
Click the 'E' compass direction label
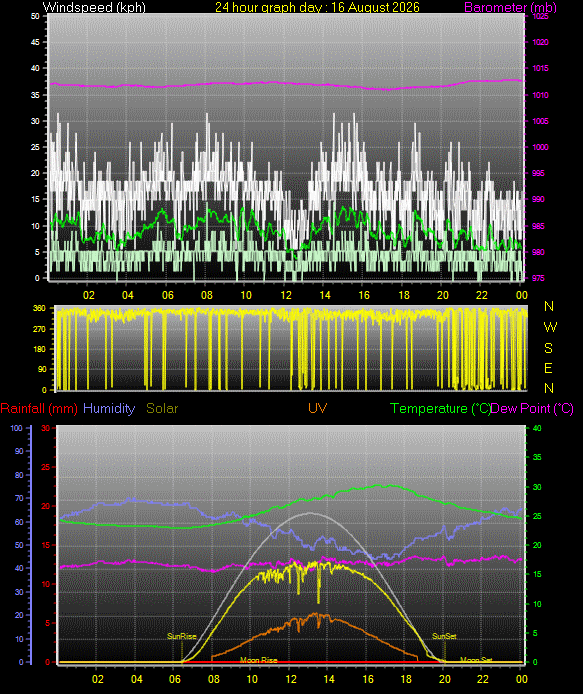click(x=548, y=368)
